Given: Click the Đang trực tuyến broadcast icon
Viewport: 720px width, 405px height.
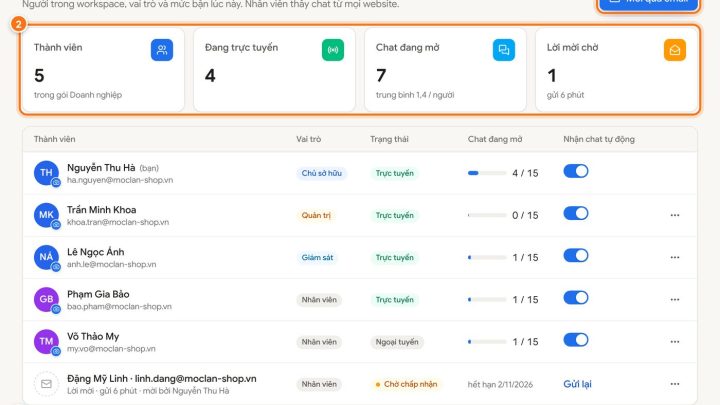Looking at the screenshot, I should click(x=333, y=50).
